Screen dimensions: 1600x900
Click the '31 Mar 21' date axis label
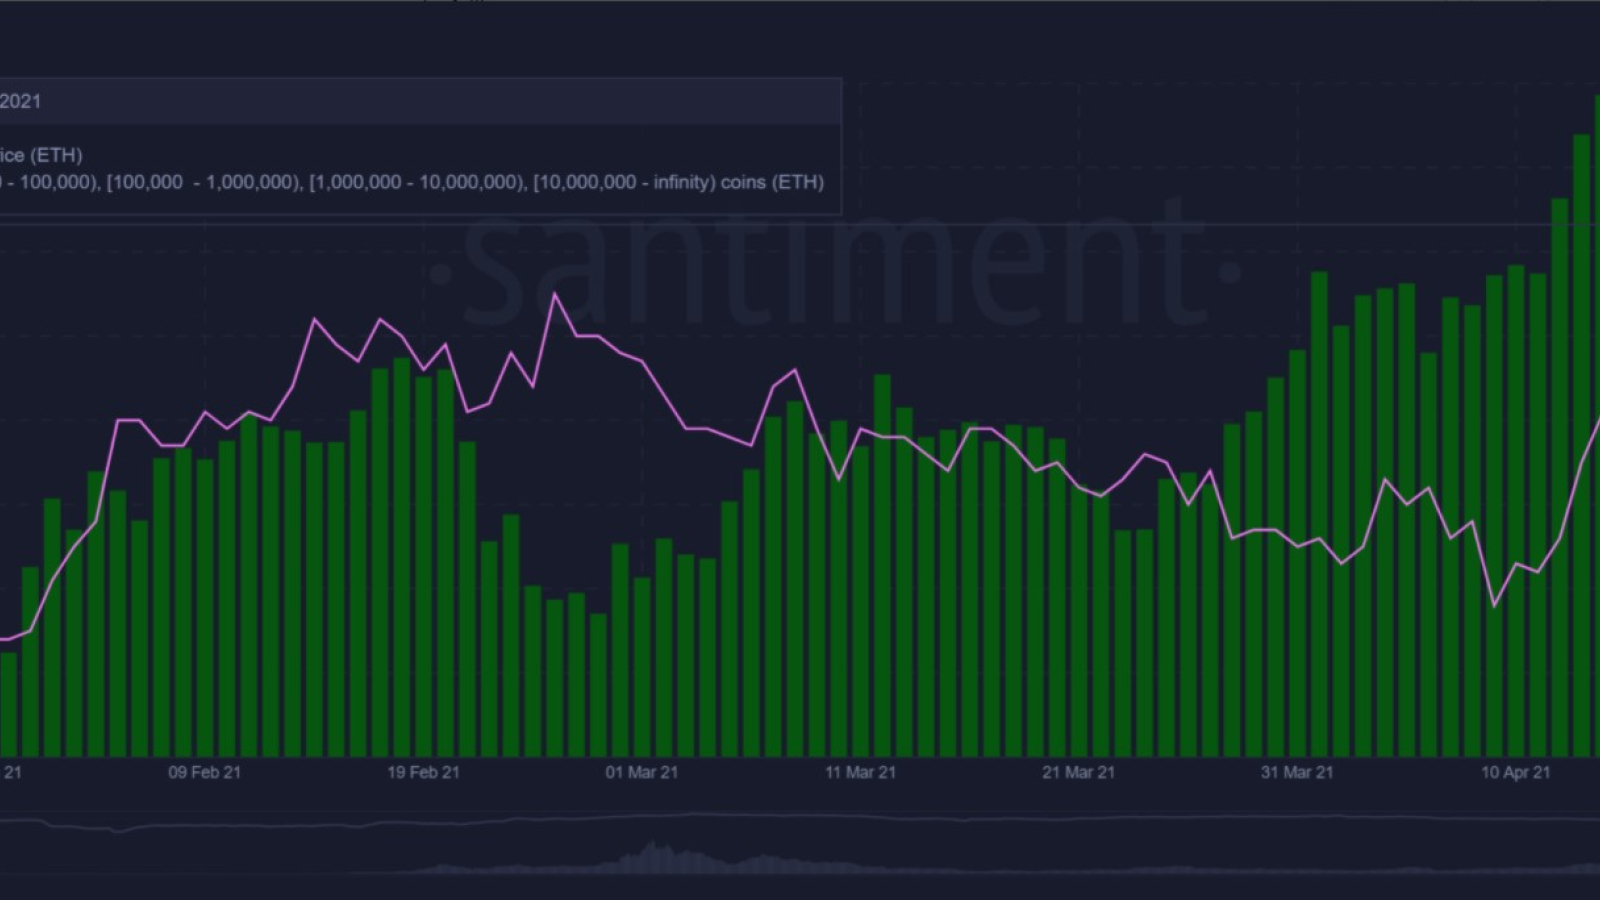[1297, 772]
